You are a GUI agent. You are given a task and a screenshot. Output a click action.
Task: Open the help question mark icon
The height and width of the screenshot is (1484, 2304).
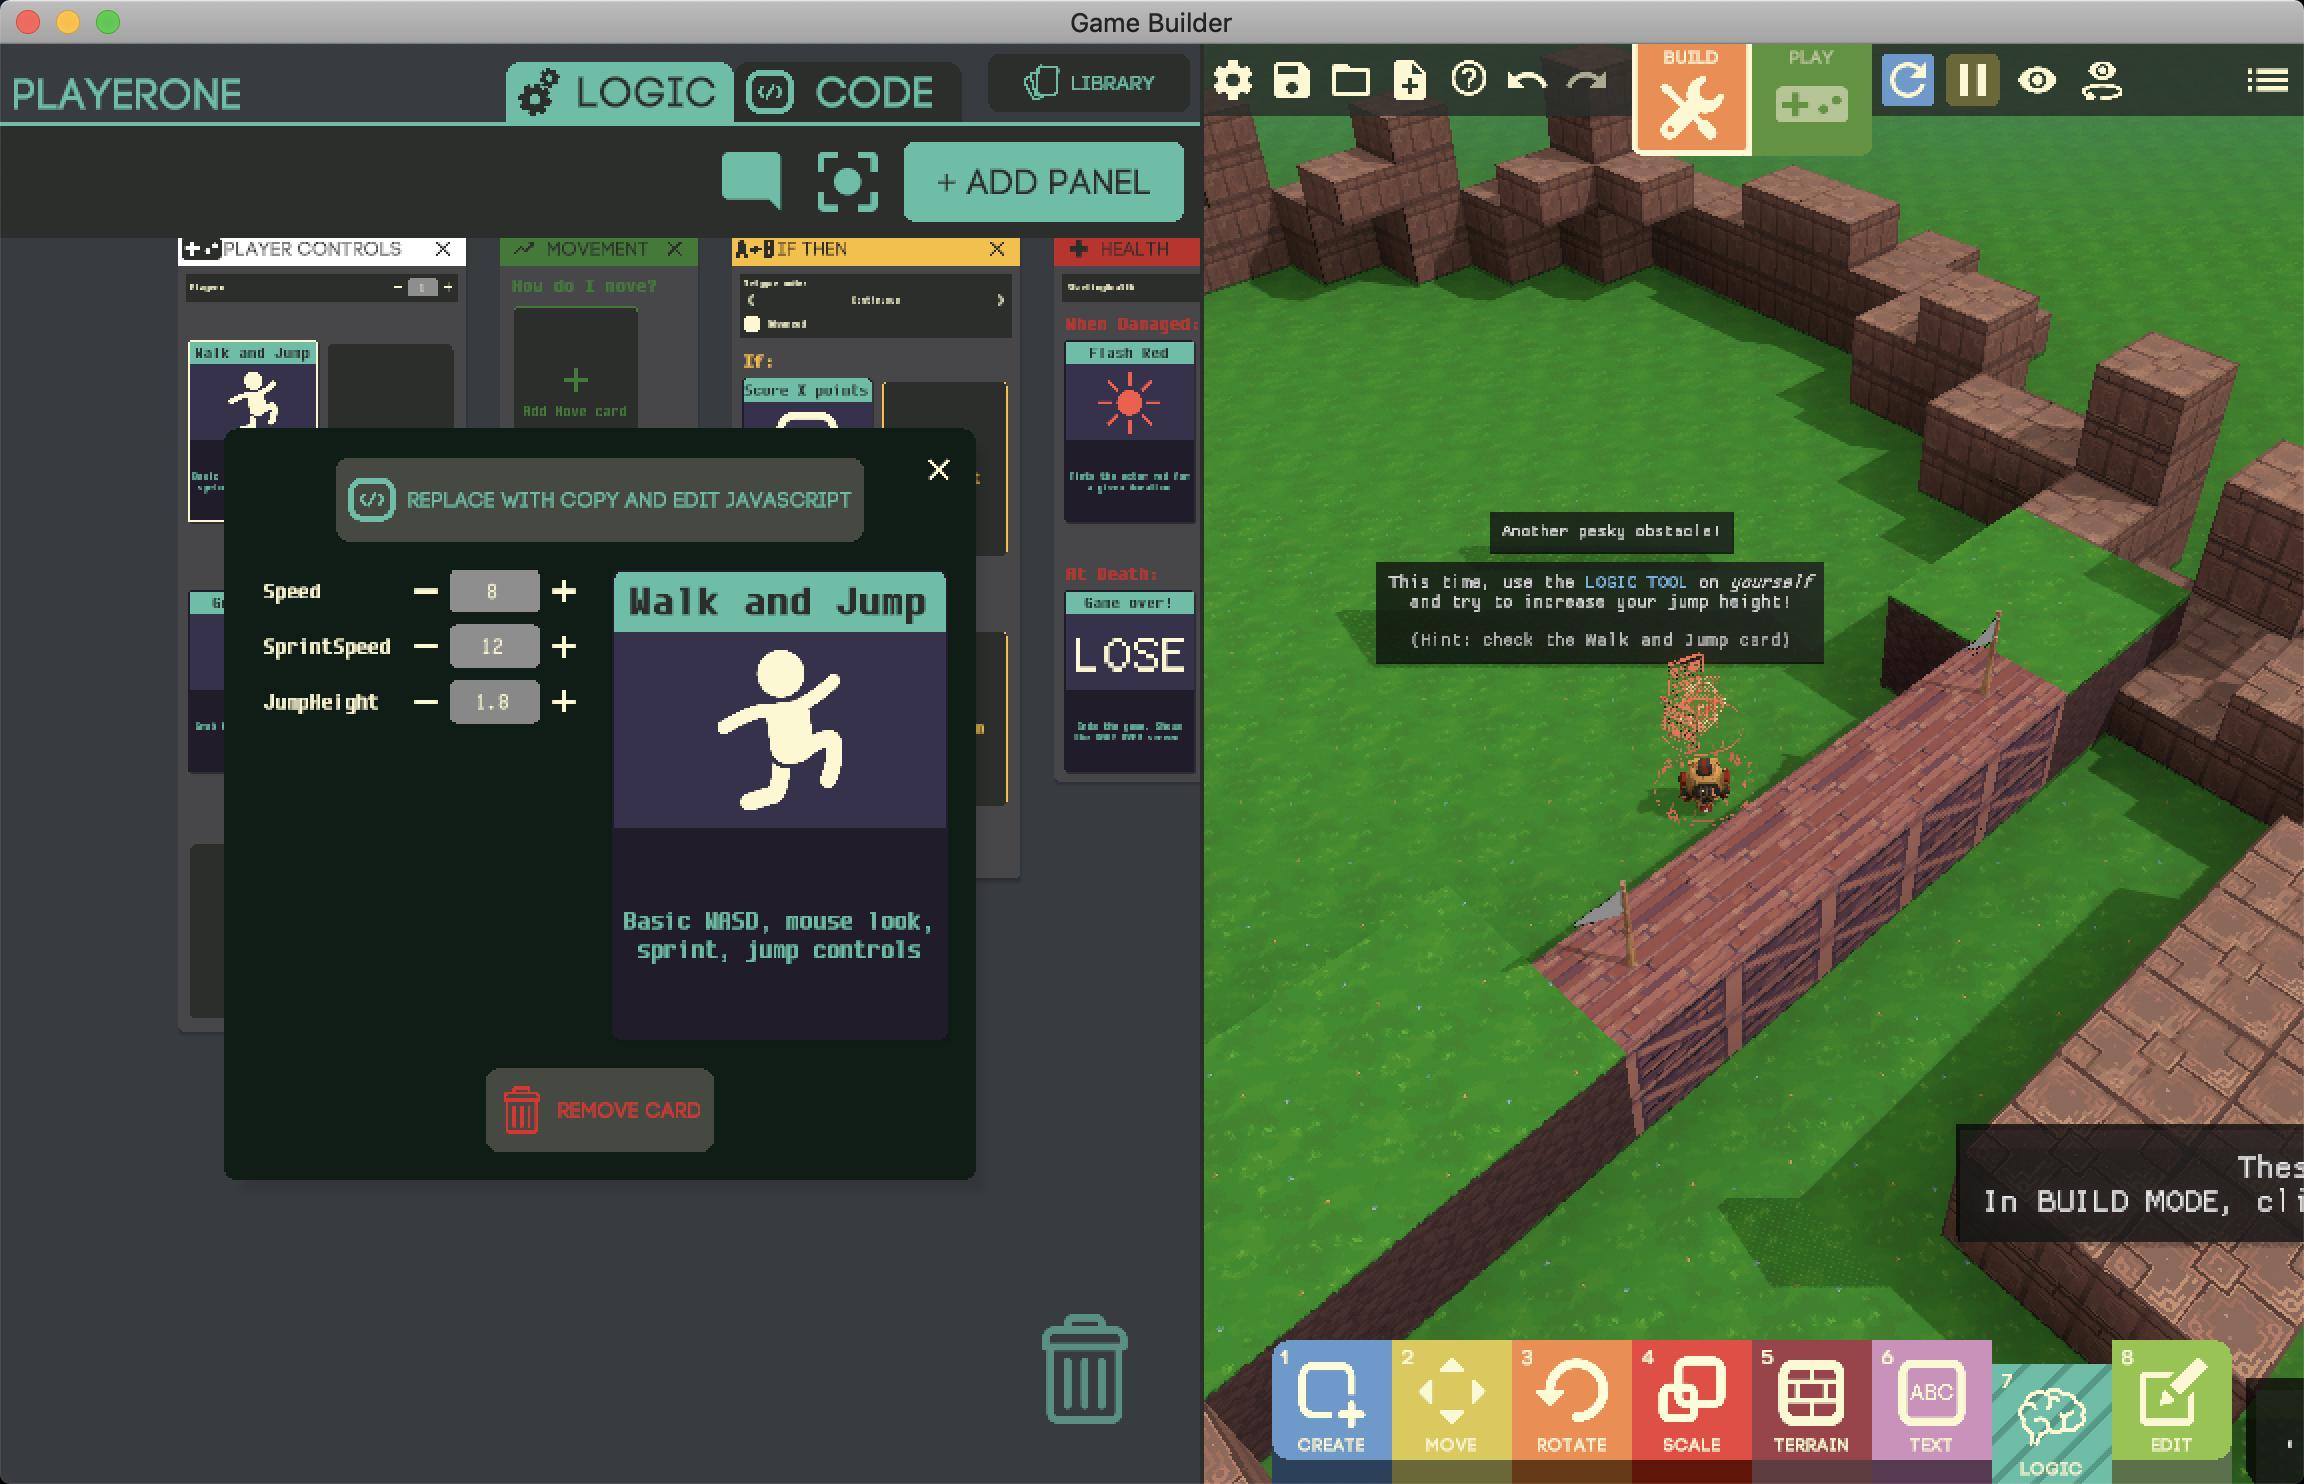1468,79
